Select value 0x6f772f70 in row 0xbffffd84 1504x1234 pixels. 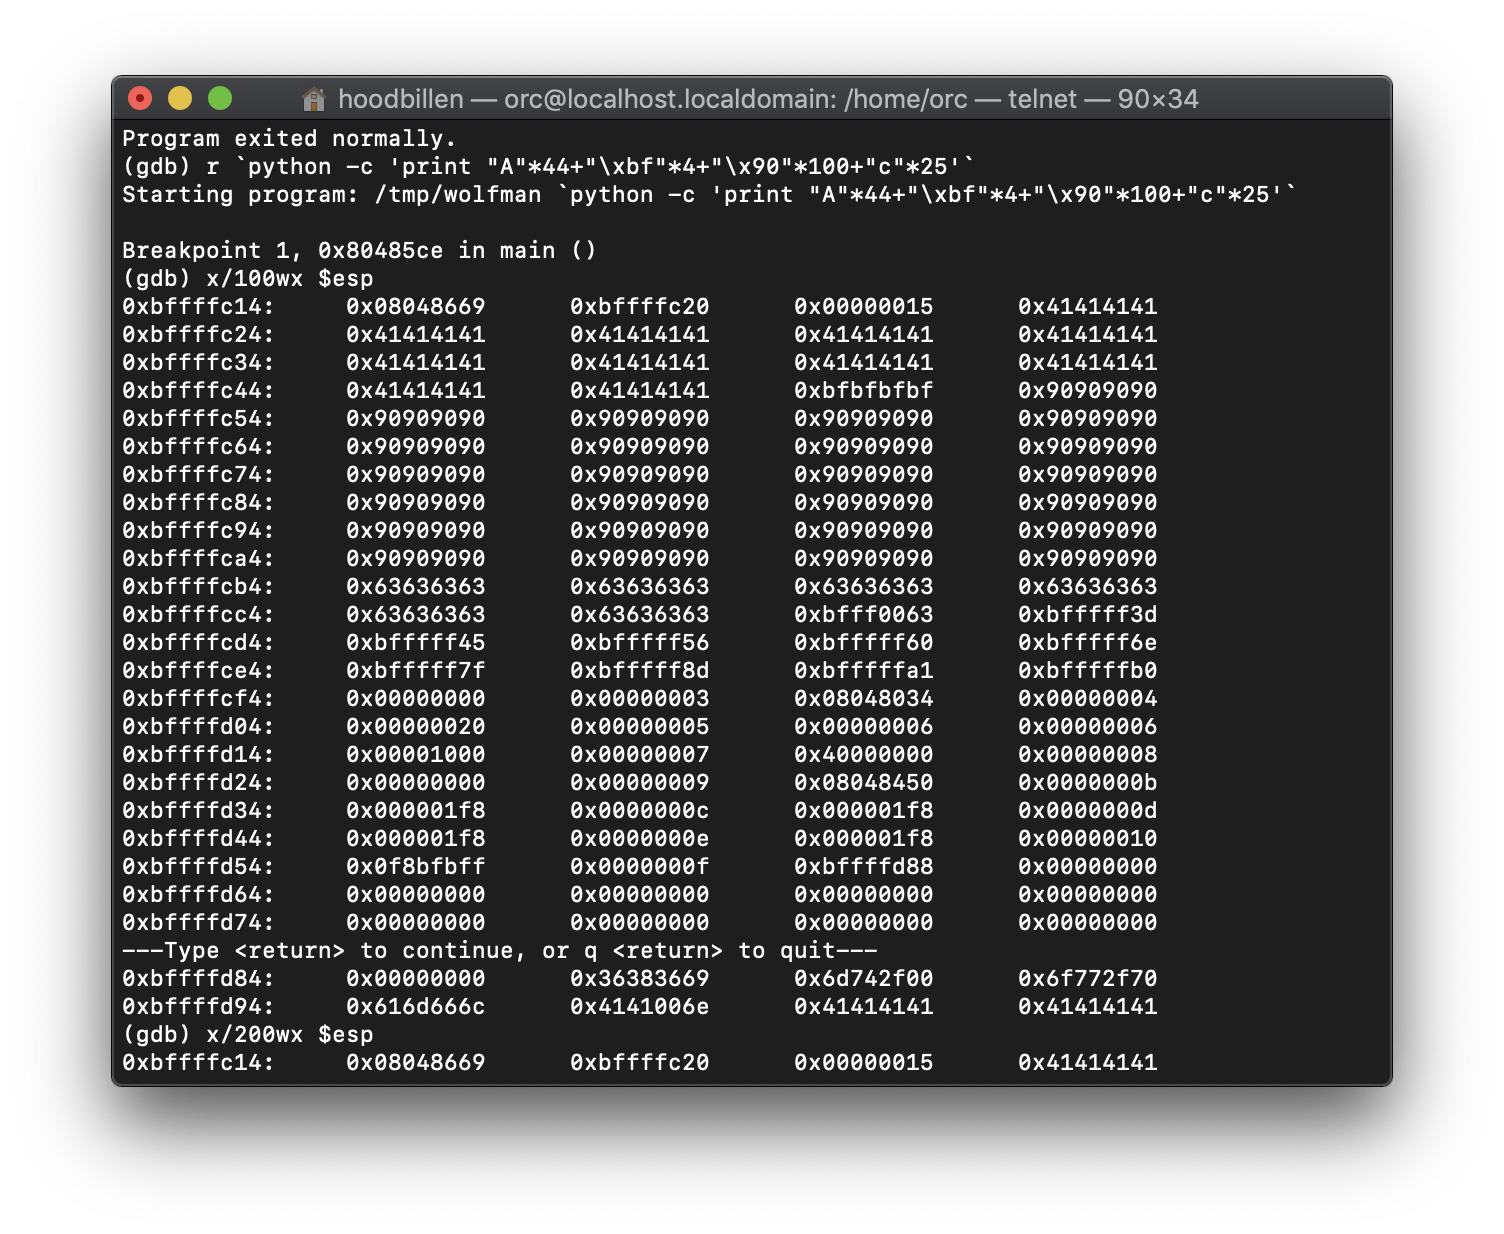tap(1088, 978)
